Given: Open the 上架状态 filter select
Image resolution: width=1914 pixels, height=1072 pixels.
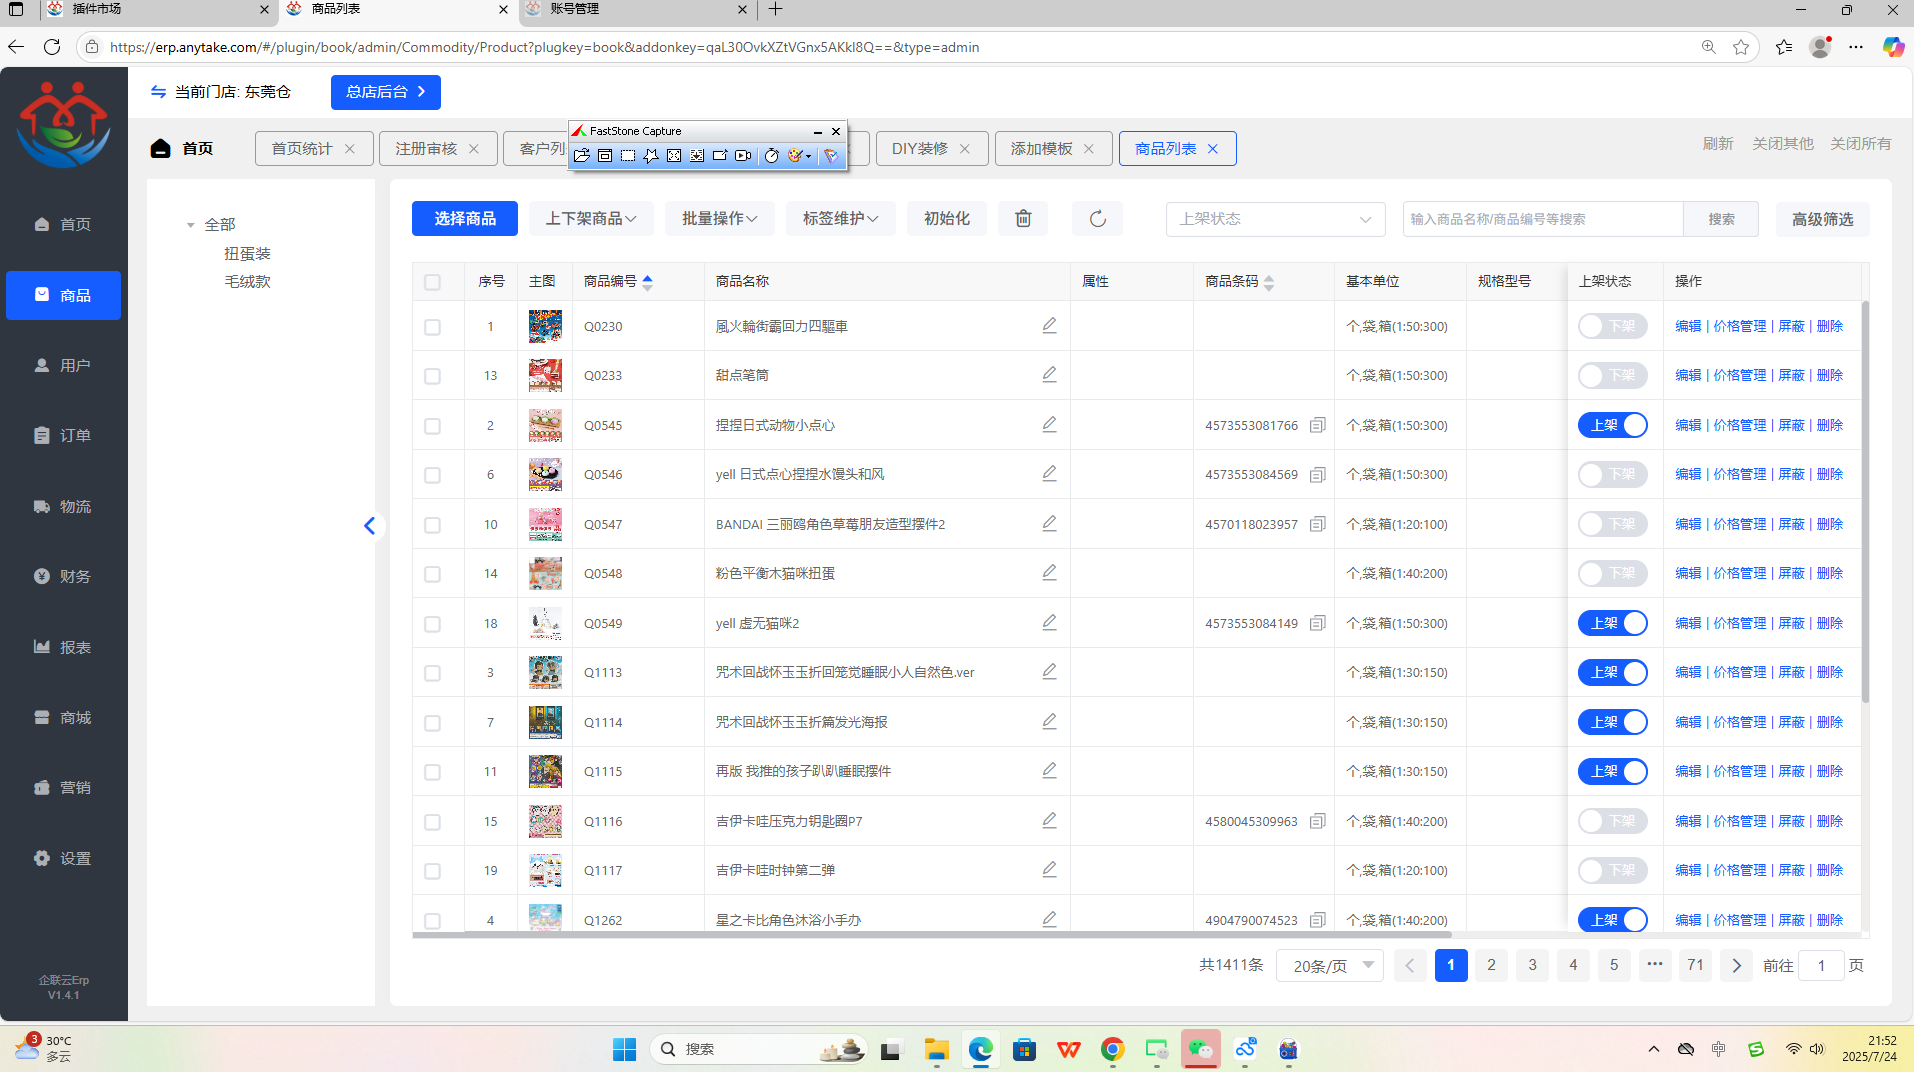Looking at the screenshot, I should coord(1275,219).
